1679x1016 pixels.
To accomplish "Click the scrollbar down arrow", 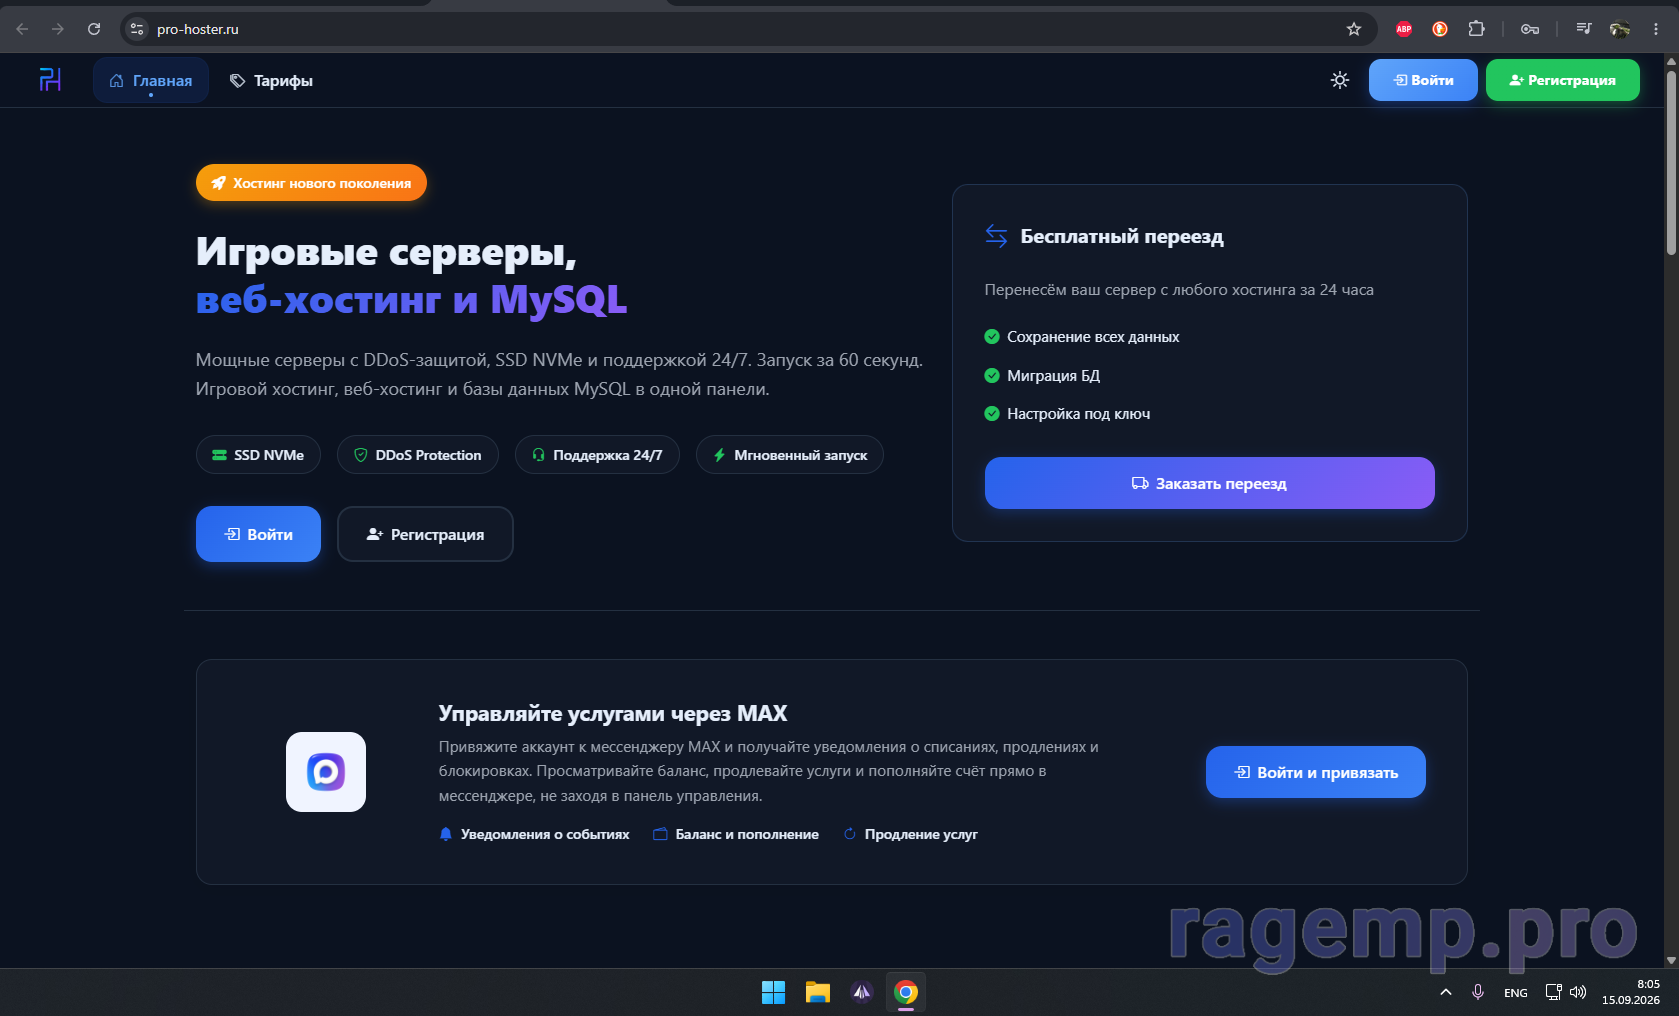I will pos(1671,960).
